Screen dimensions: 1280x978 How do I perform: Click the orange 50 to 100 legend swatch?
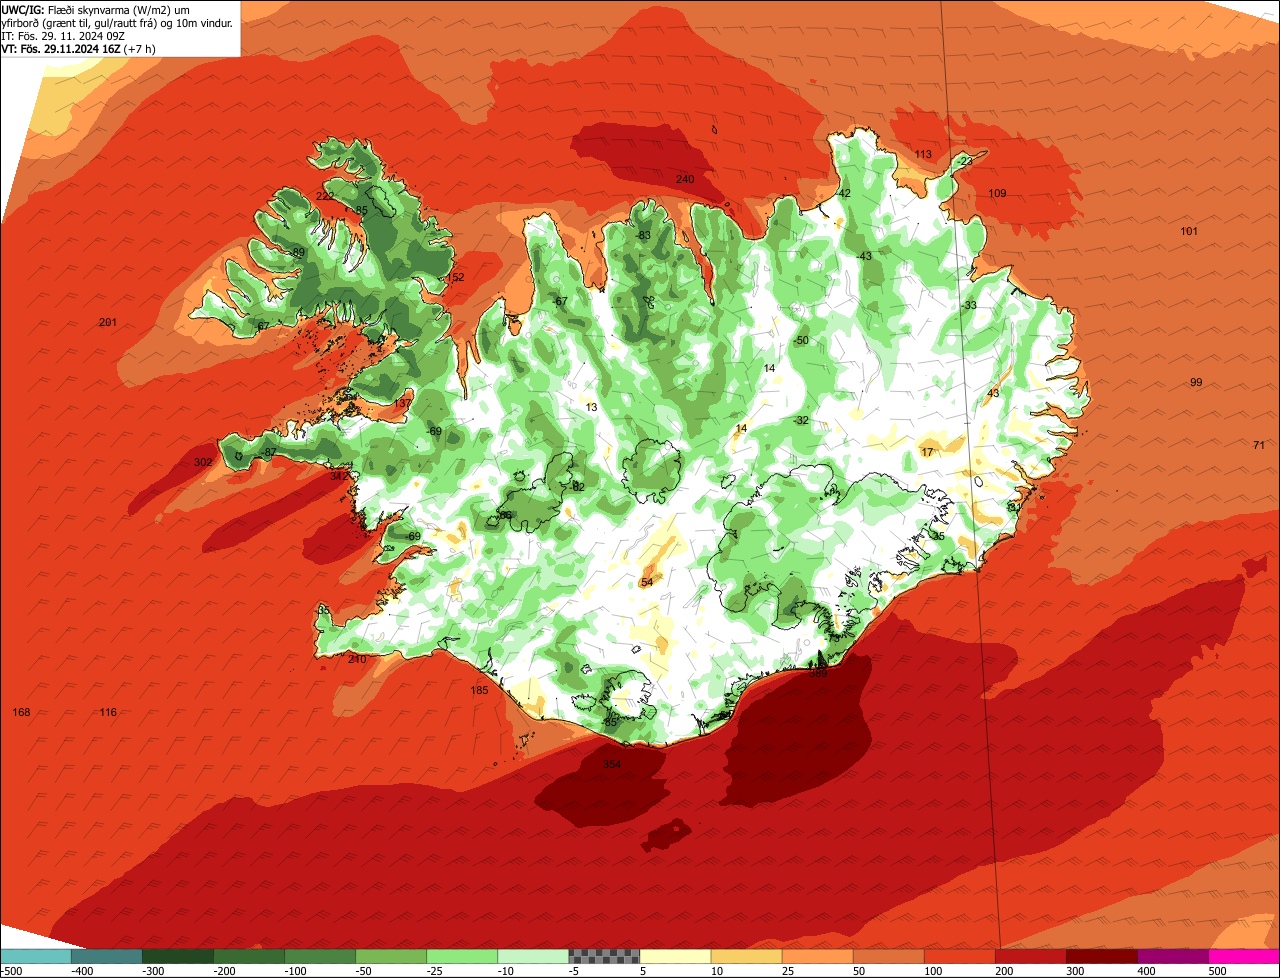[x=888, y=956]
